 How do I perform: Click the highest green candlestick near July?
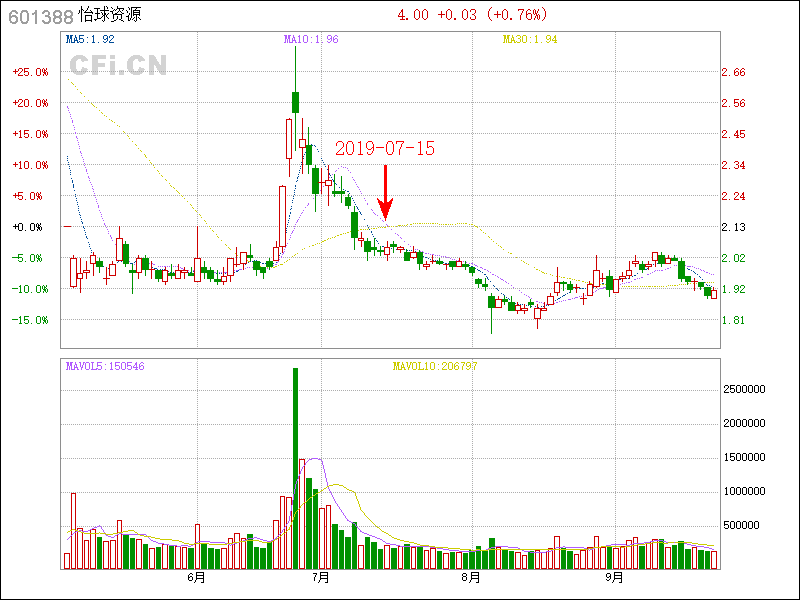pyautogui.click(x=296, y=101)
